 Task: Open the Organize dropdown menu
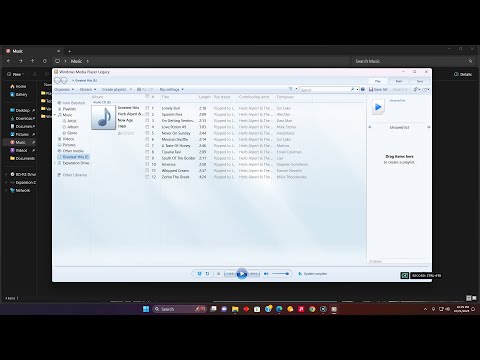pos(64,89)
